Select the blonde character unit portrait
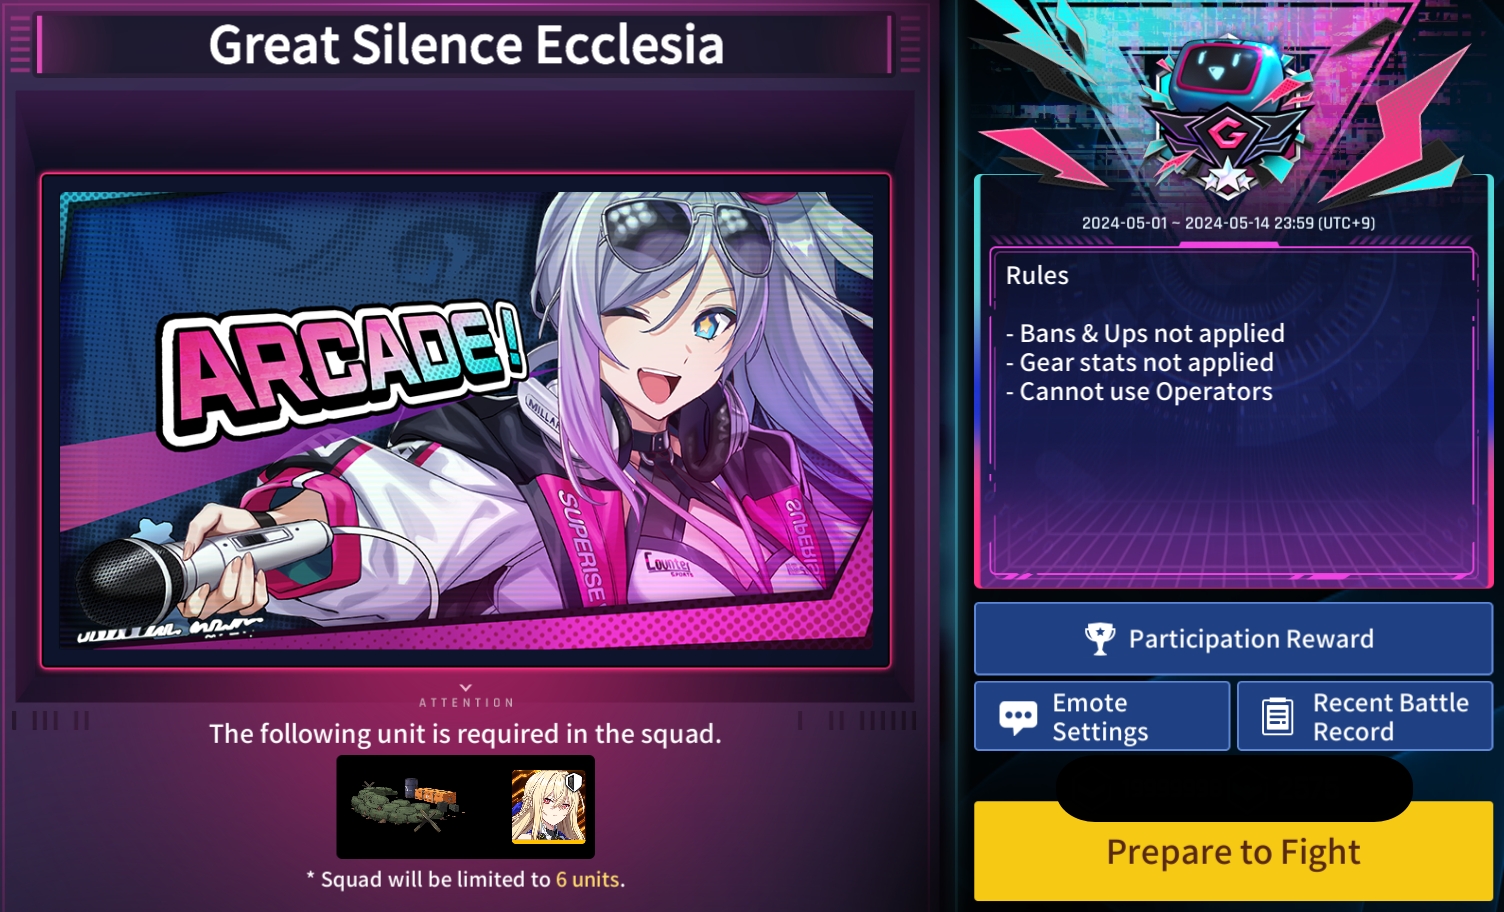 coord(548,807)
